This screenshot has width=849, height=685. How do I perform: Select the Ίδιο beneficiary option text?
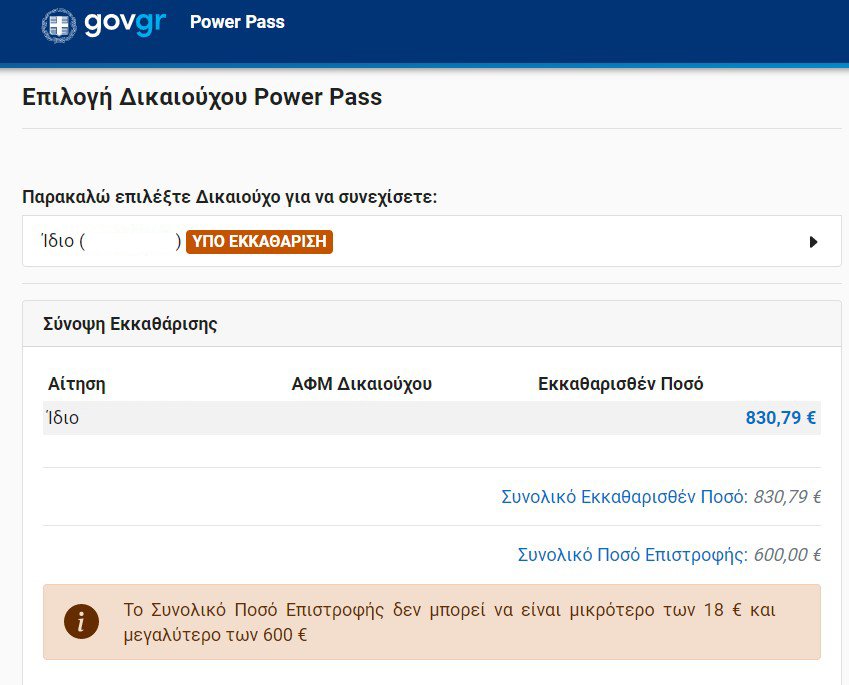(111, 240)
